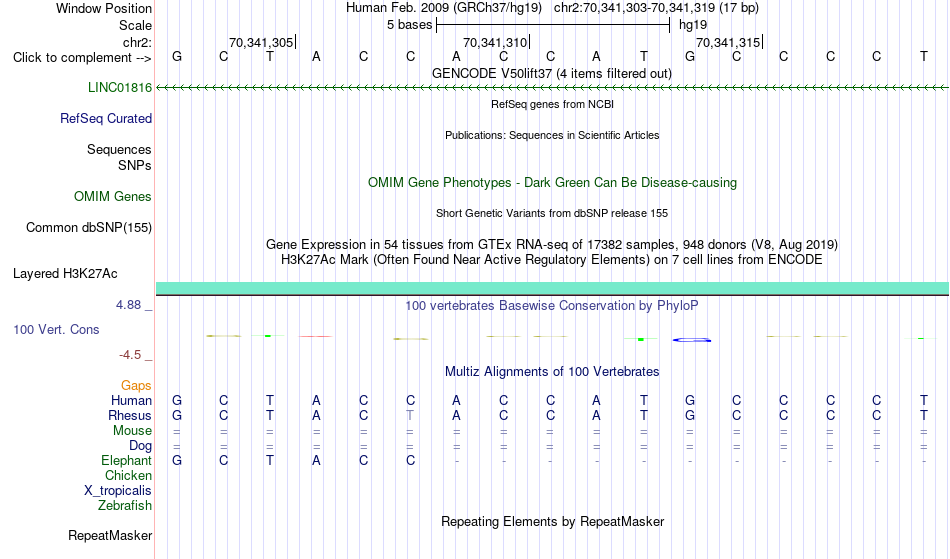Click the 4.88 upper scale value
This screenshot has width=950, height=559.
[128, 305]
